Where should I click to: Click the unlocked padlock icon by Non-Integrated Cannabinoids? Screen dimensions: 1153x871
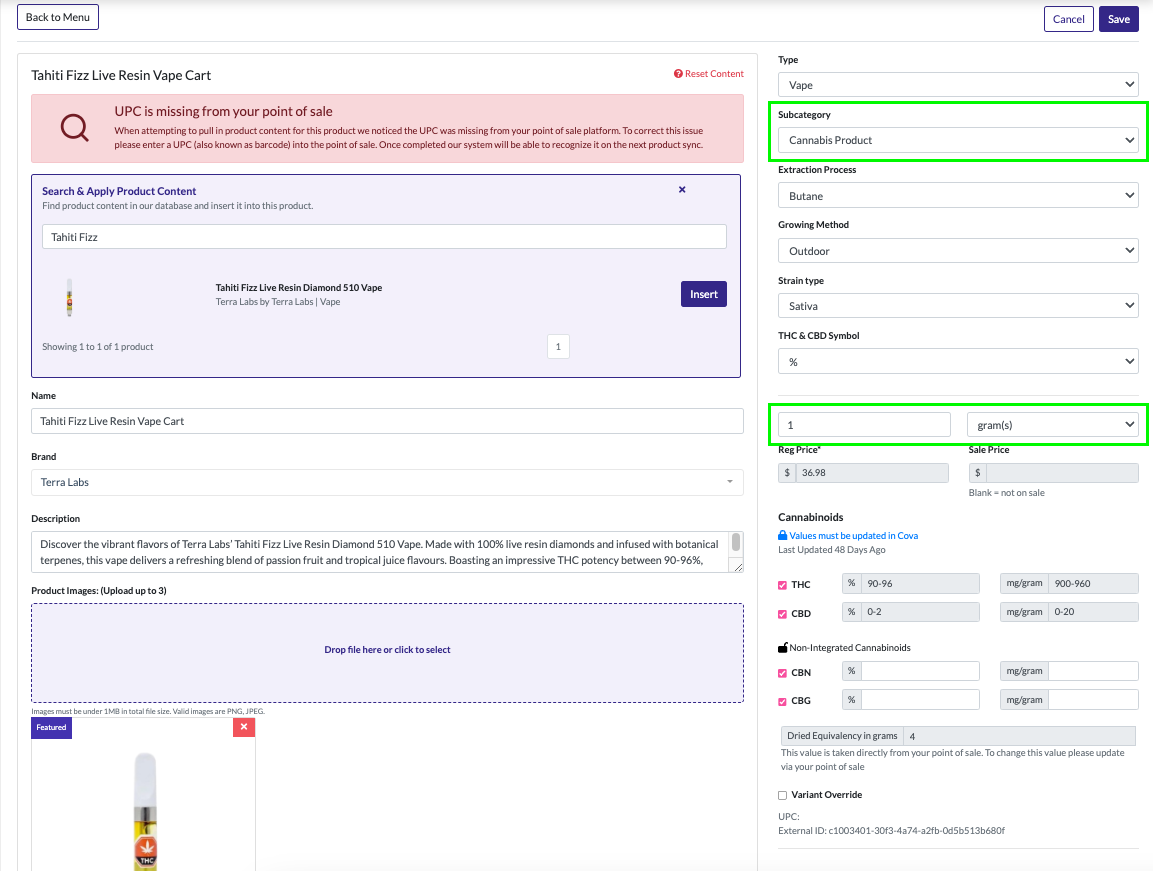coord(783,647)
